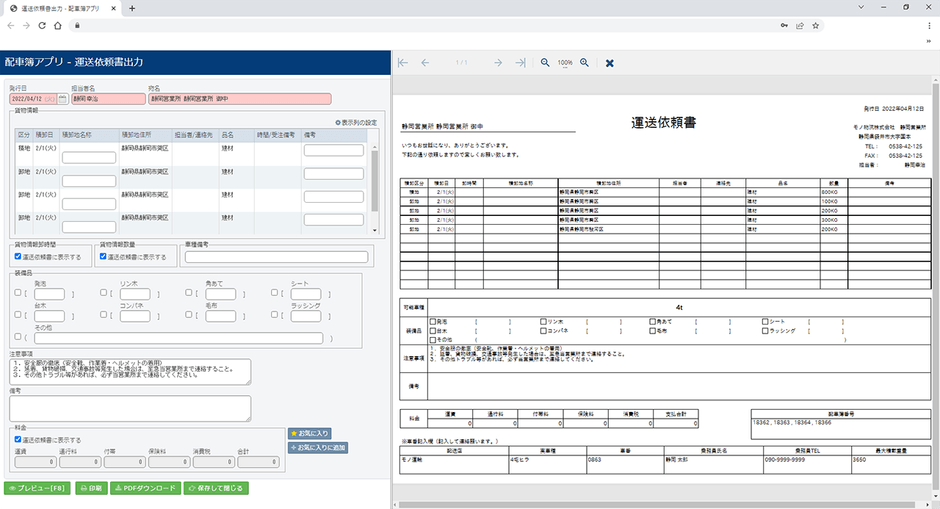The width and height of the screenshot is (940, 509).
Task: Bookmark this page with the star icon
Action: [x=818, y=25]
